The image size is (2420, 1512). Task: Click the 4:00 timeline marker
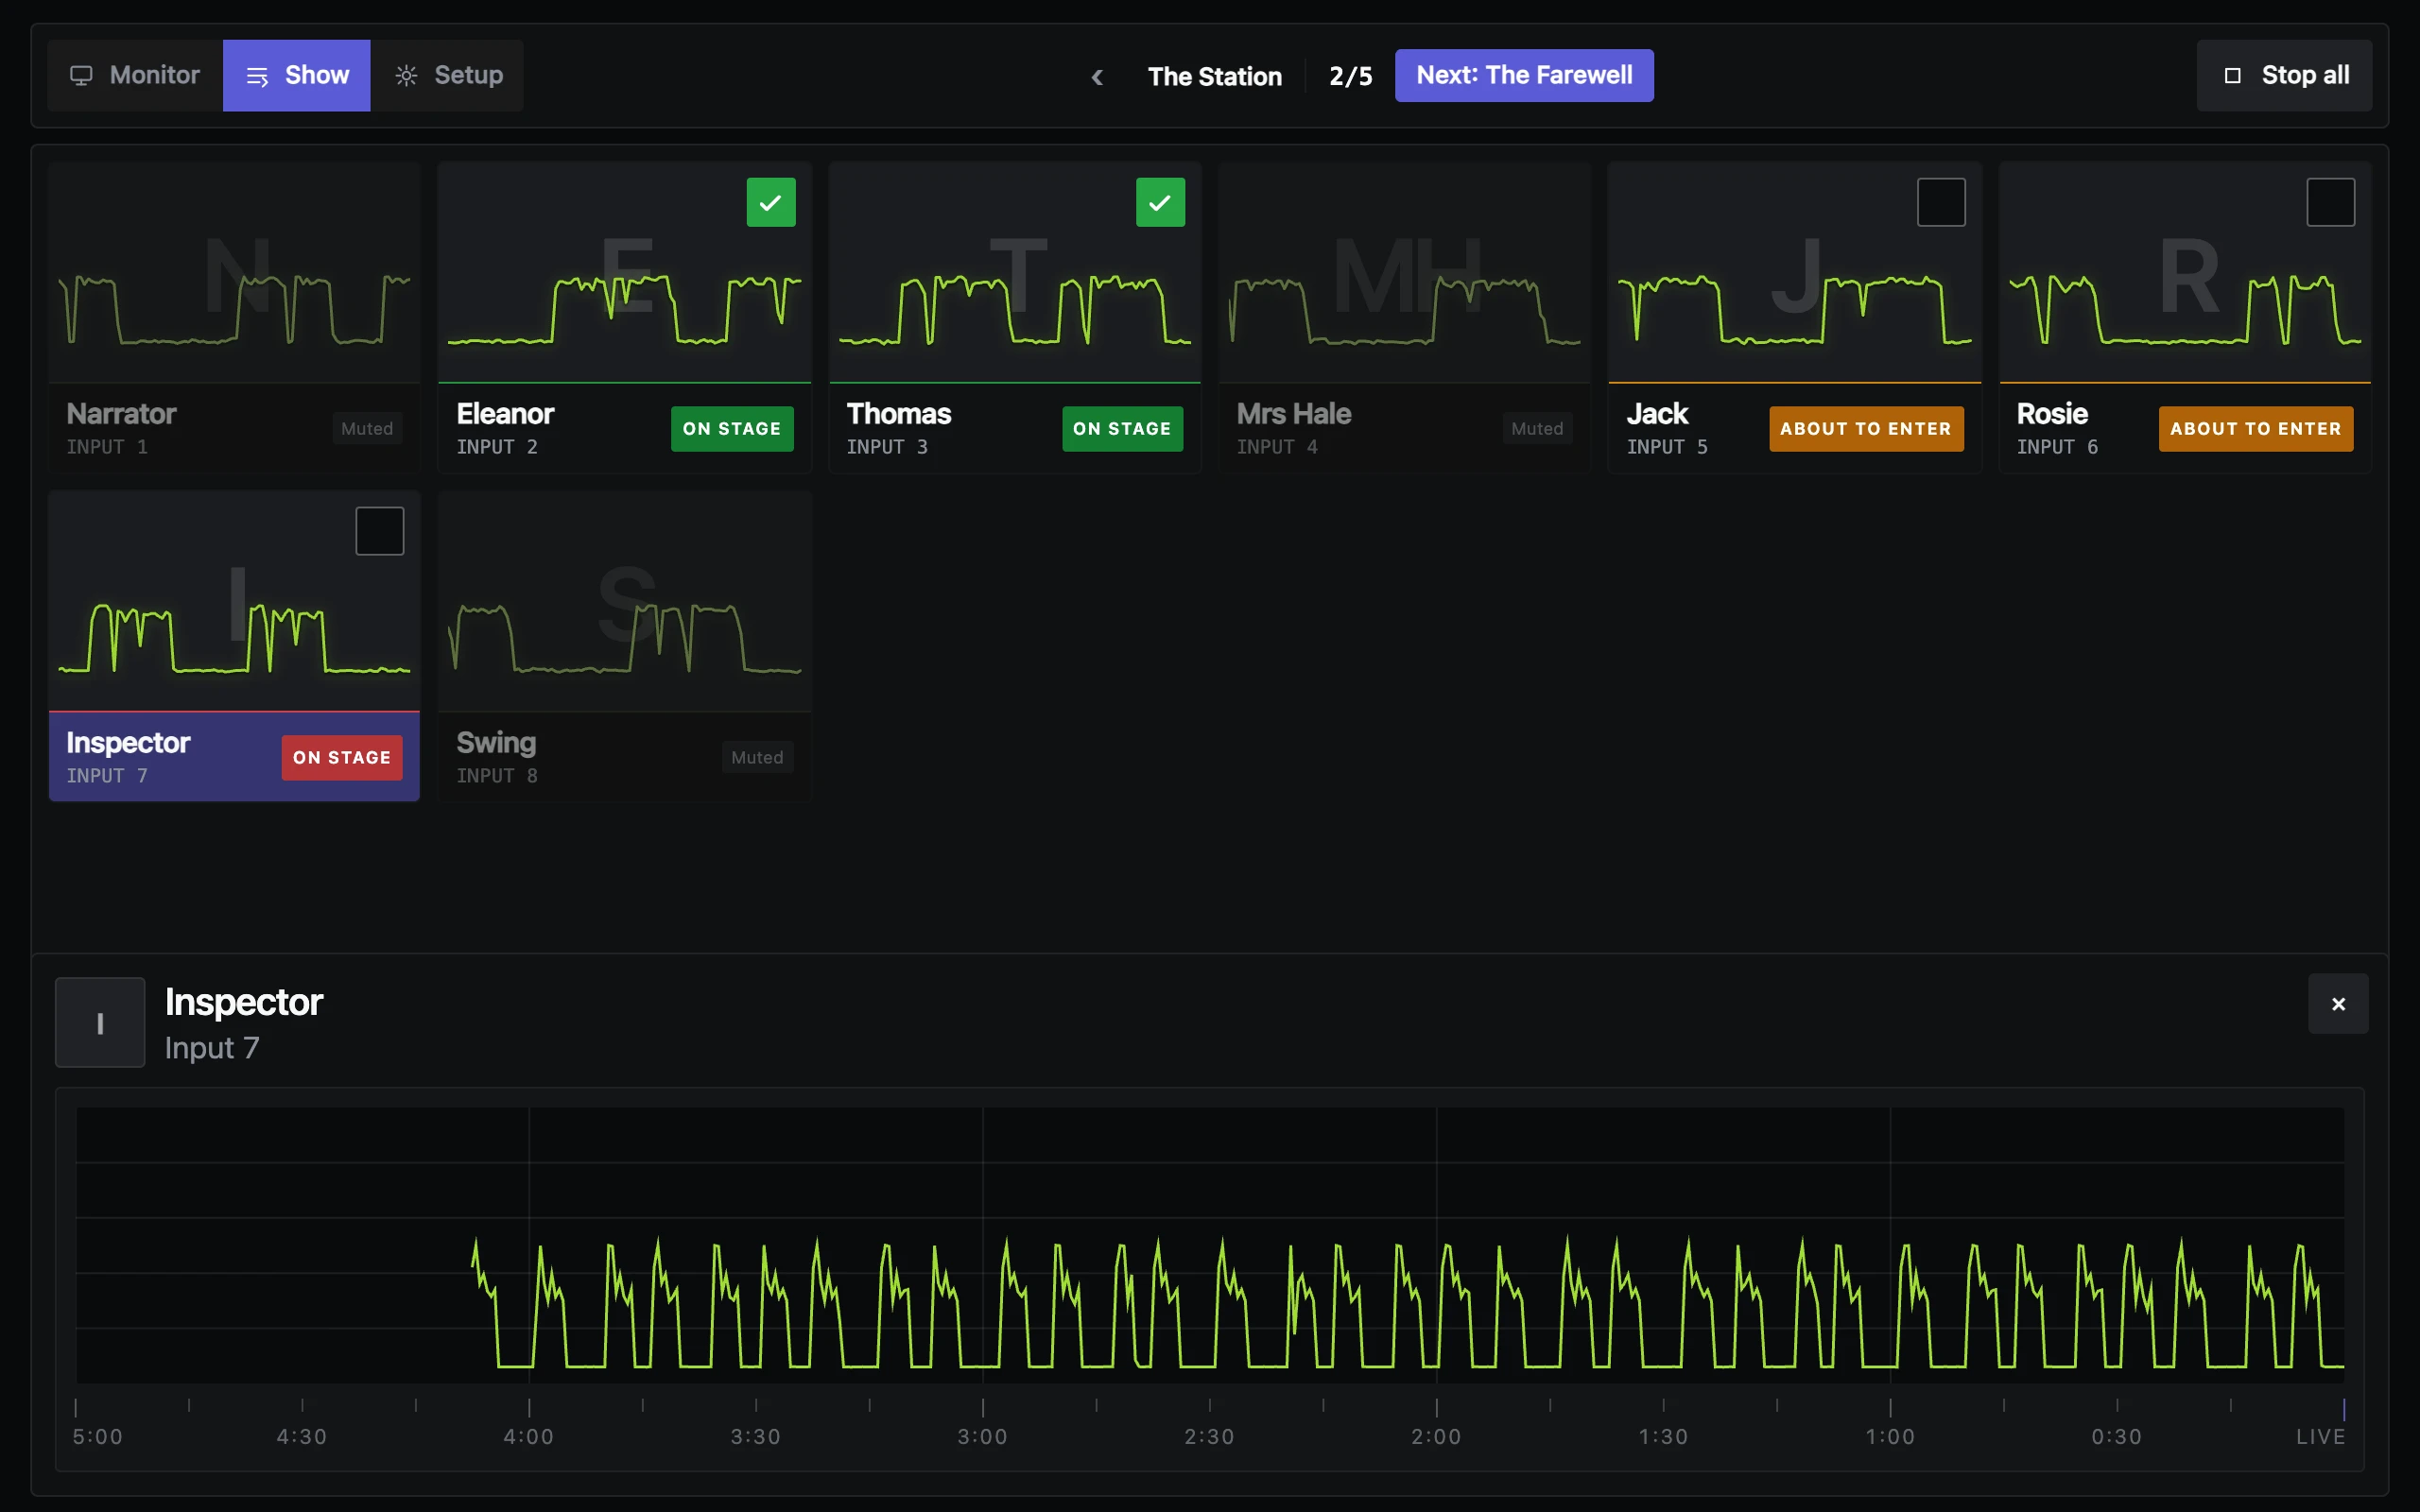coord(528,1436)
